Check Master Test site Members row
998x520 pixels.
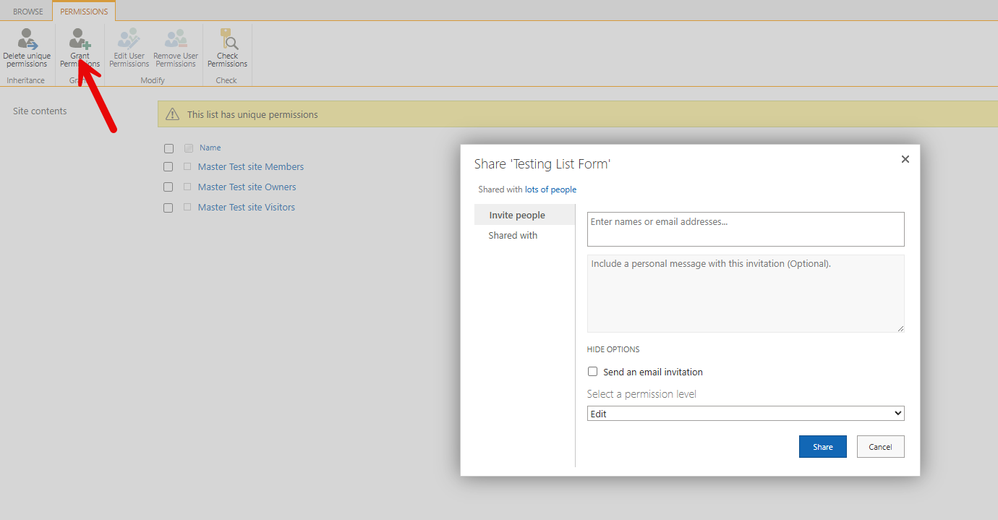[168, 167]
